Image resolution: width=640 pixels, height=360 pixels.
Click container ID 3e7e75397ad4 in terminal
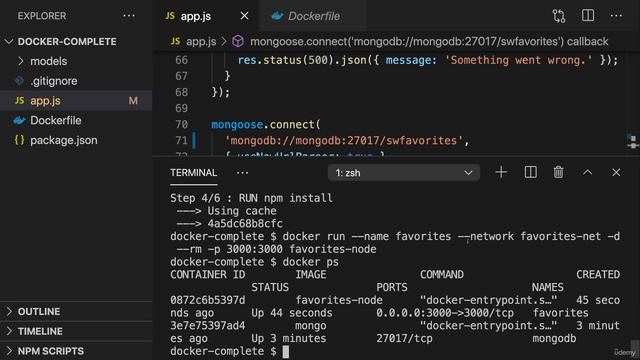[x=208, y=326]
